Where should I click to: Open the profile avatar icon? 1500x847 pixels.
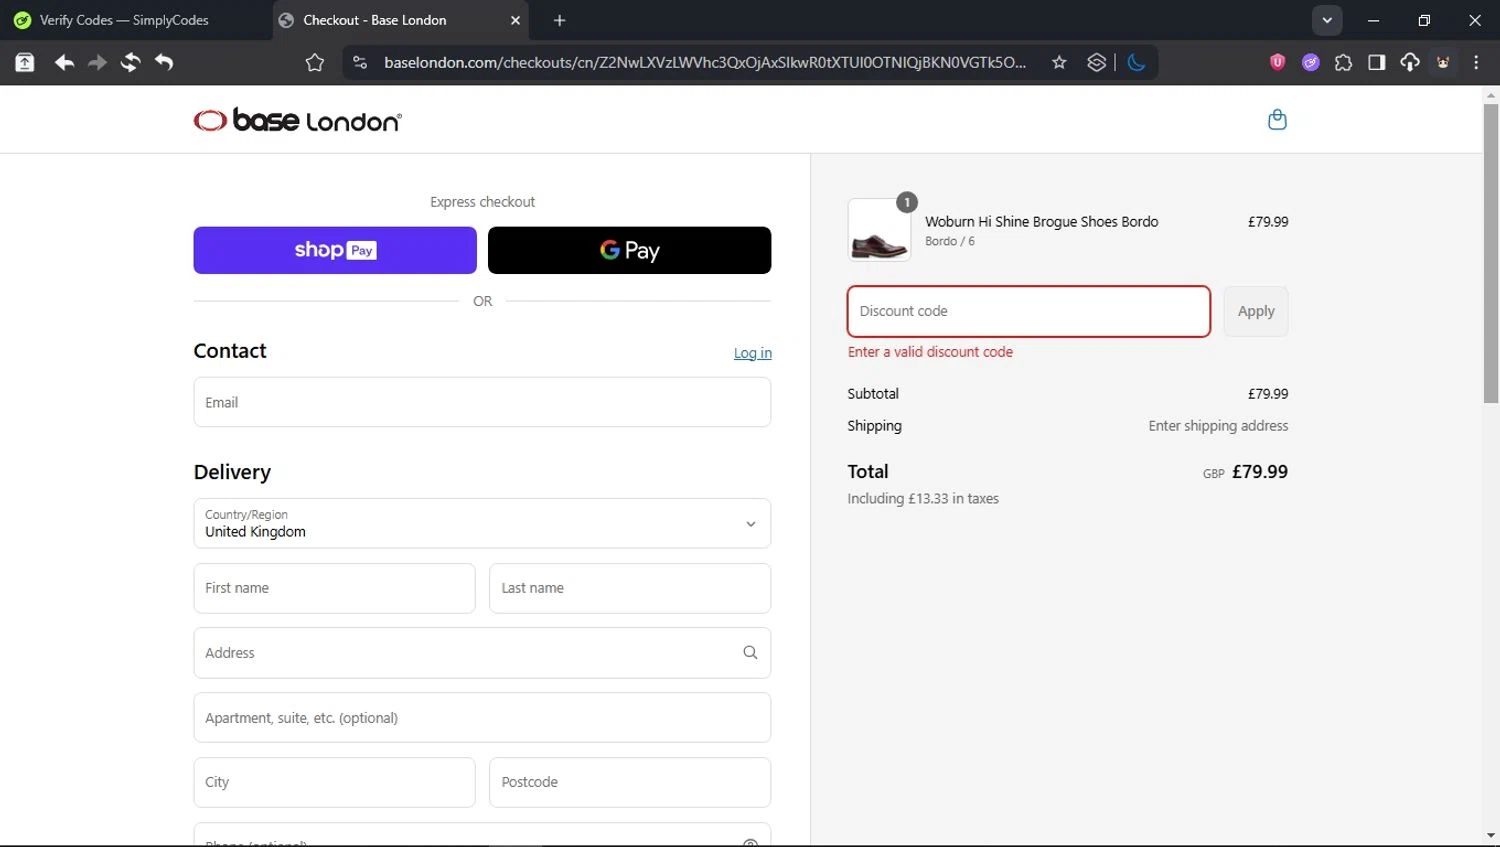(1443, 62)
